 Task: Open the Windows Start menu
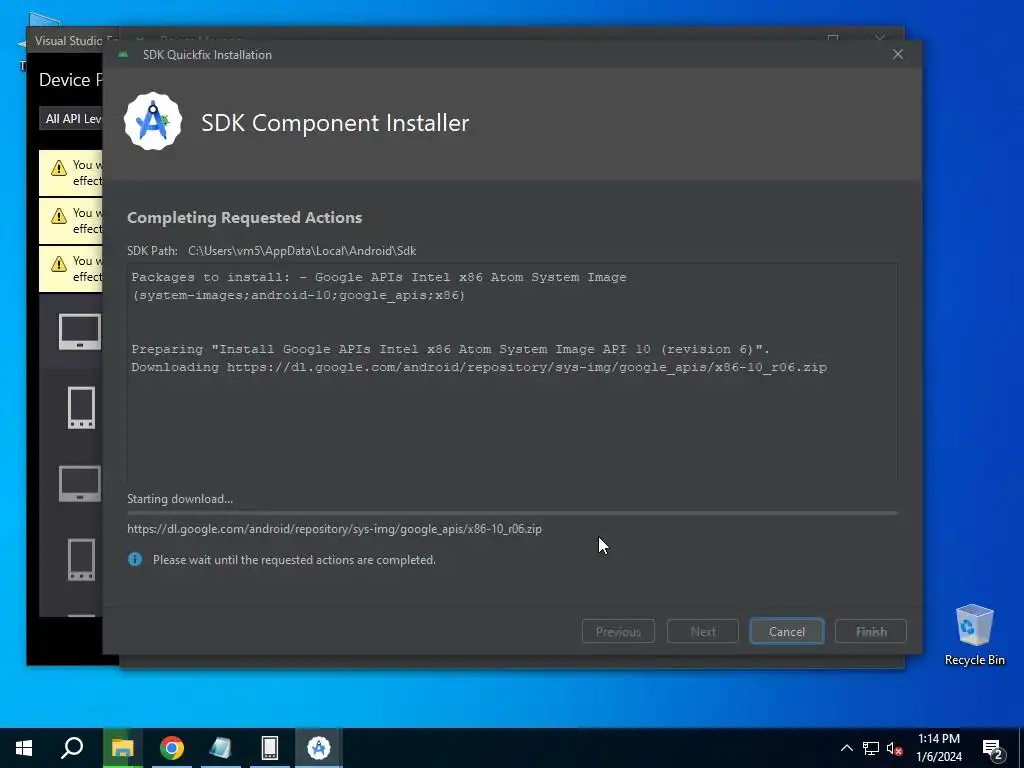point(24,748)
